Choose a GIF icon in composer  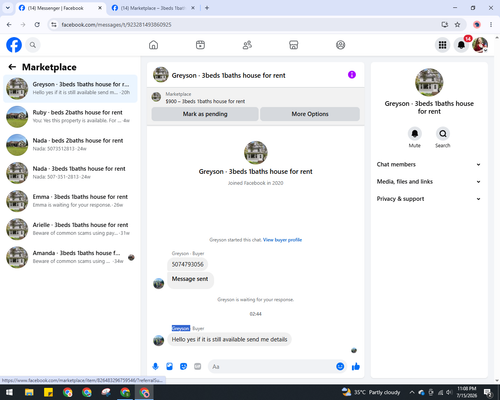pyautogui.click(x=198, y=367)
